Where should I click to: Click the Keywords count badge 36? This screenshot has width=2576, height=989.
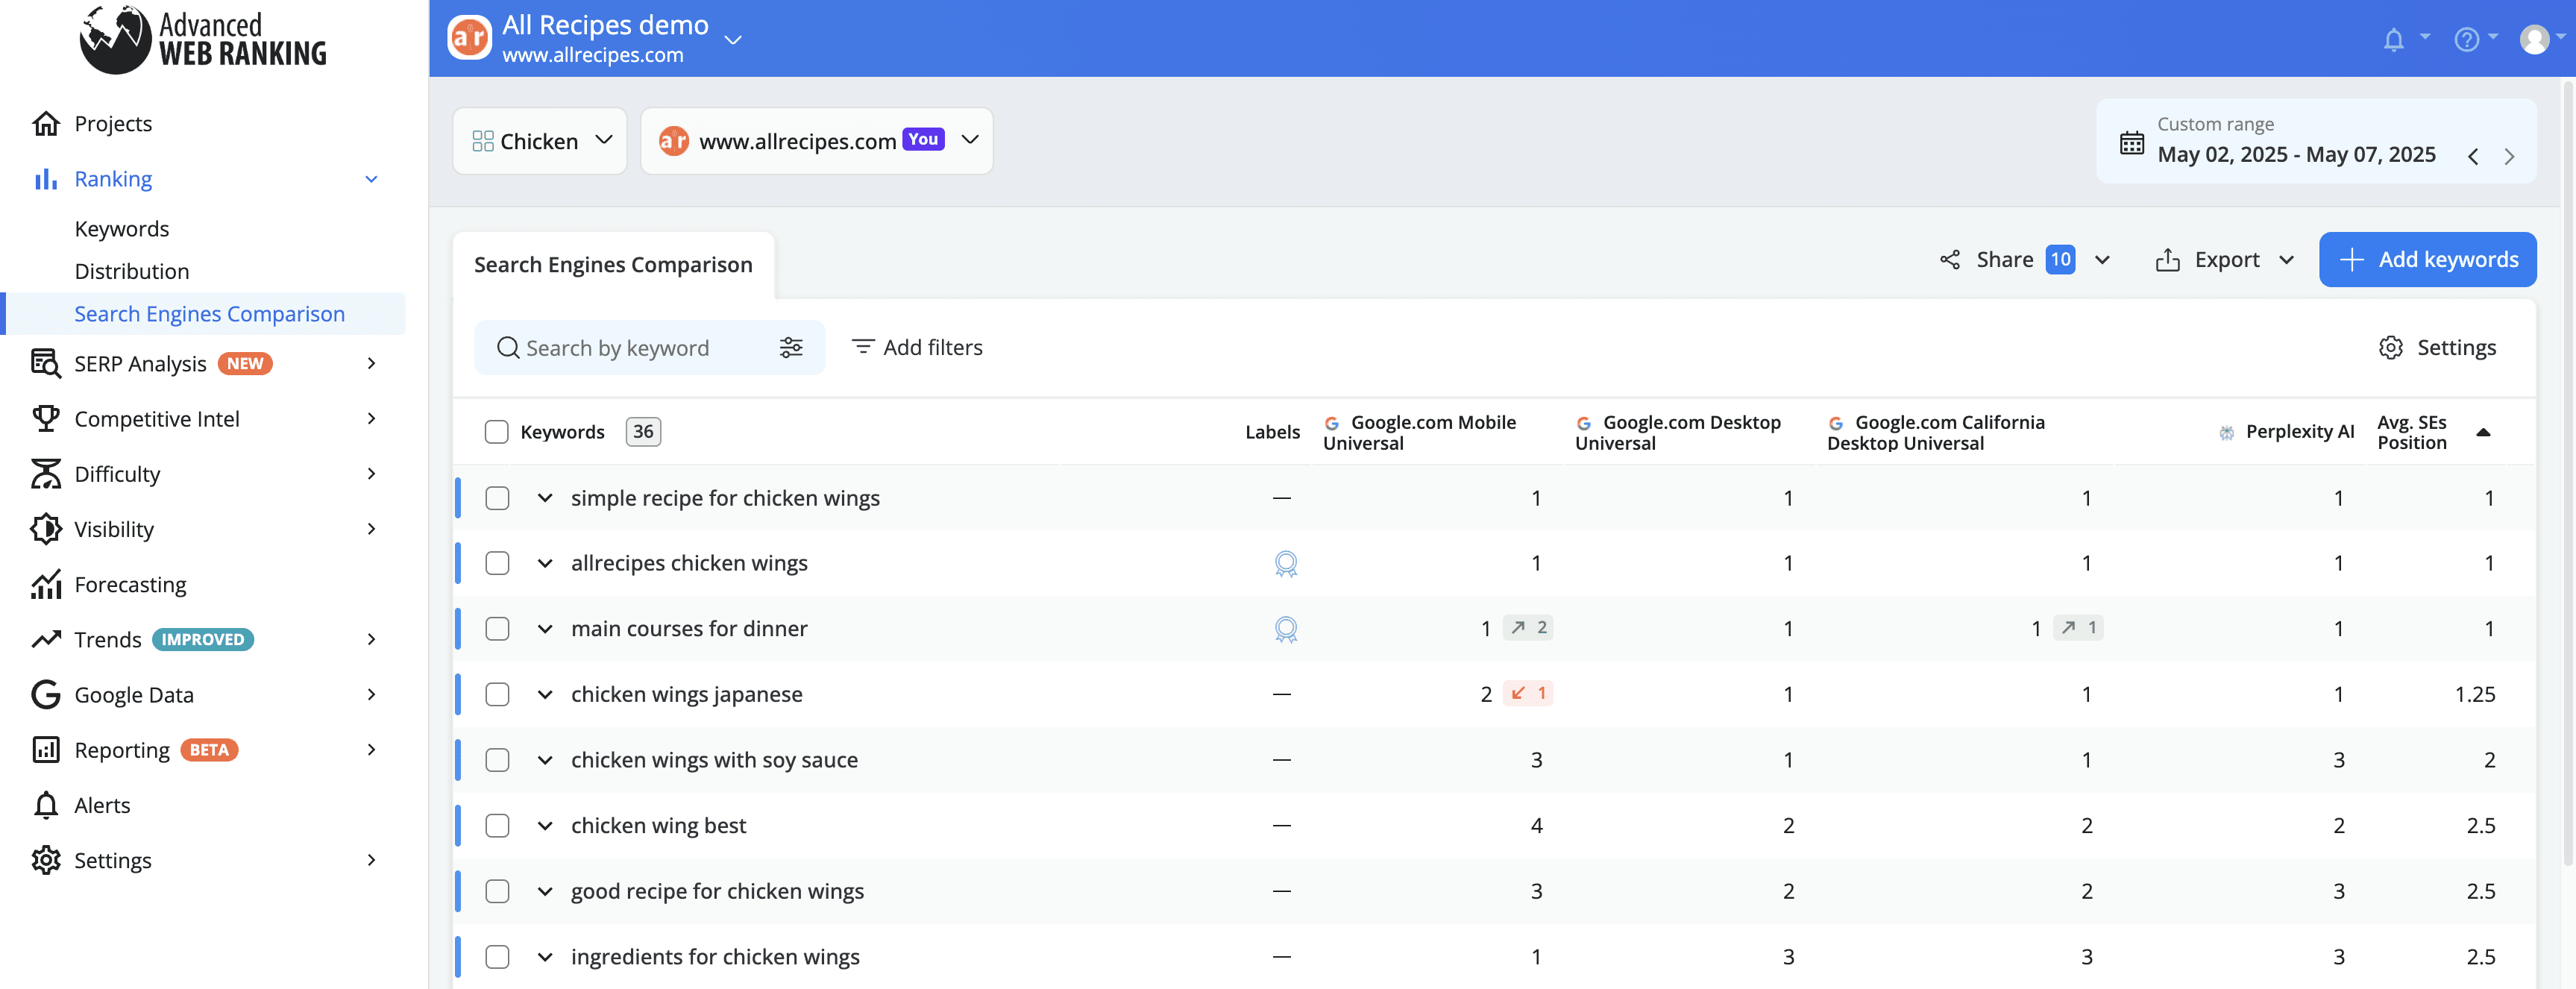[x=643, y=432]
